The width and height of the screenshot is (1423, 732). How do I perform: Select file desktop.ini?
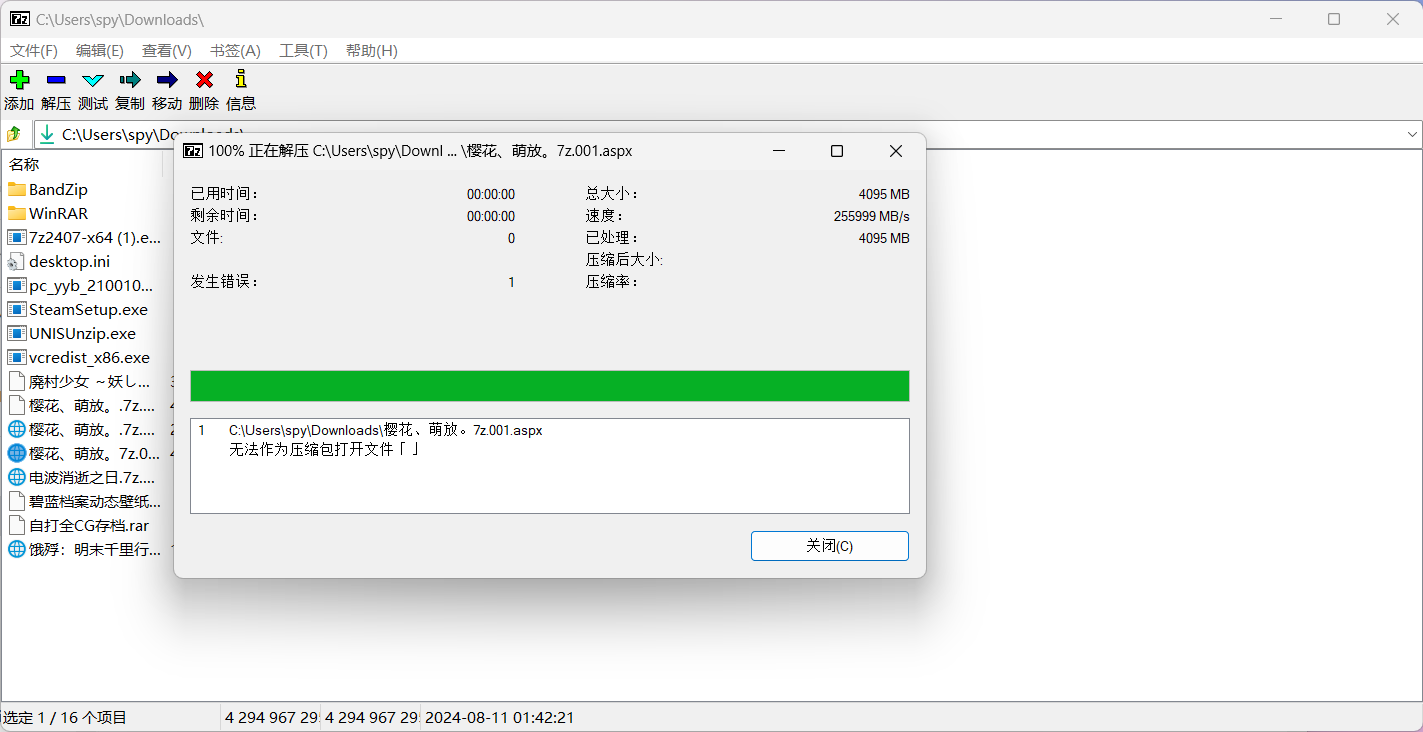pyautogui.click(x=69, y=261)
